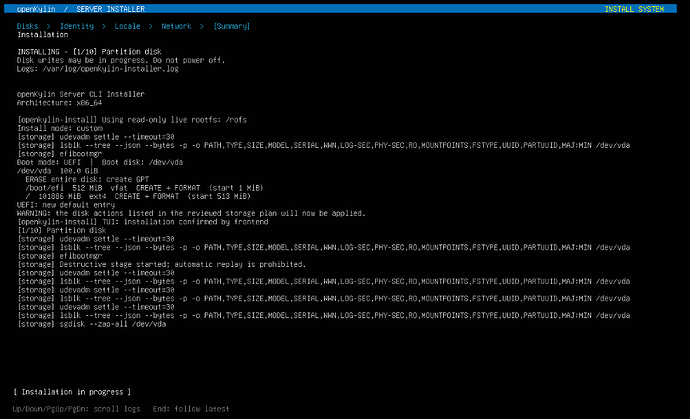Click '/dev/vda 100.0 GiB' line
The width and height of the screenshot is (690, 419).
(x=58, y=171)
